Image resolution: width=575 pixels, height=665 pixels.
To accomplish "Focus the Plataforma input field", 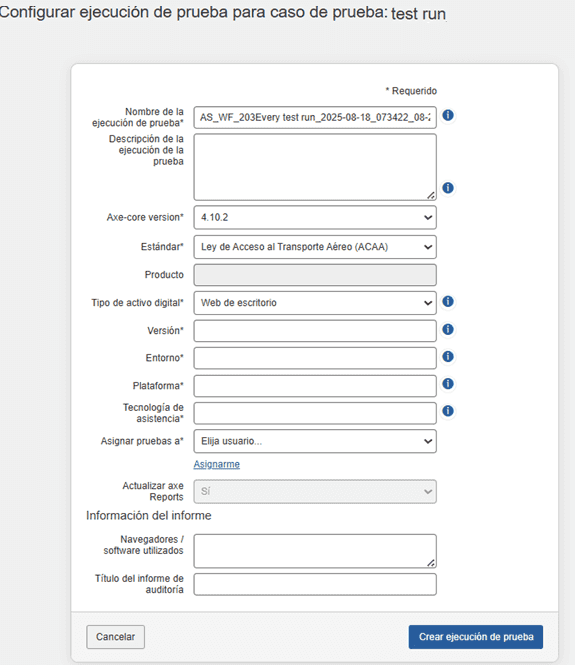I will click(x=315, y=386).
